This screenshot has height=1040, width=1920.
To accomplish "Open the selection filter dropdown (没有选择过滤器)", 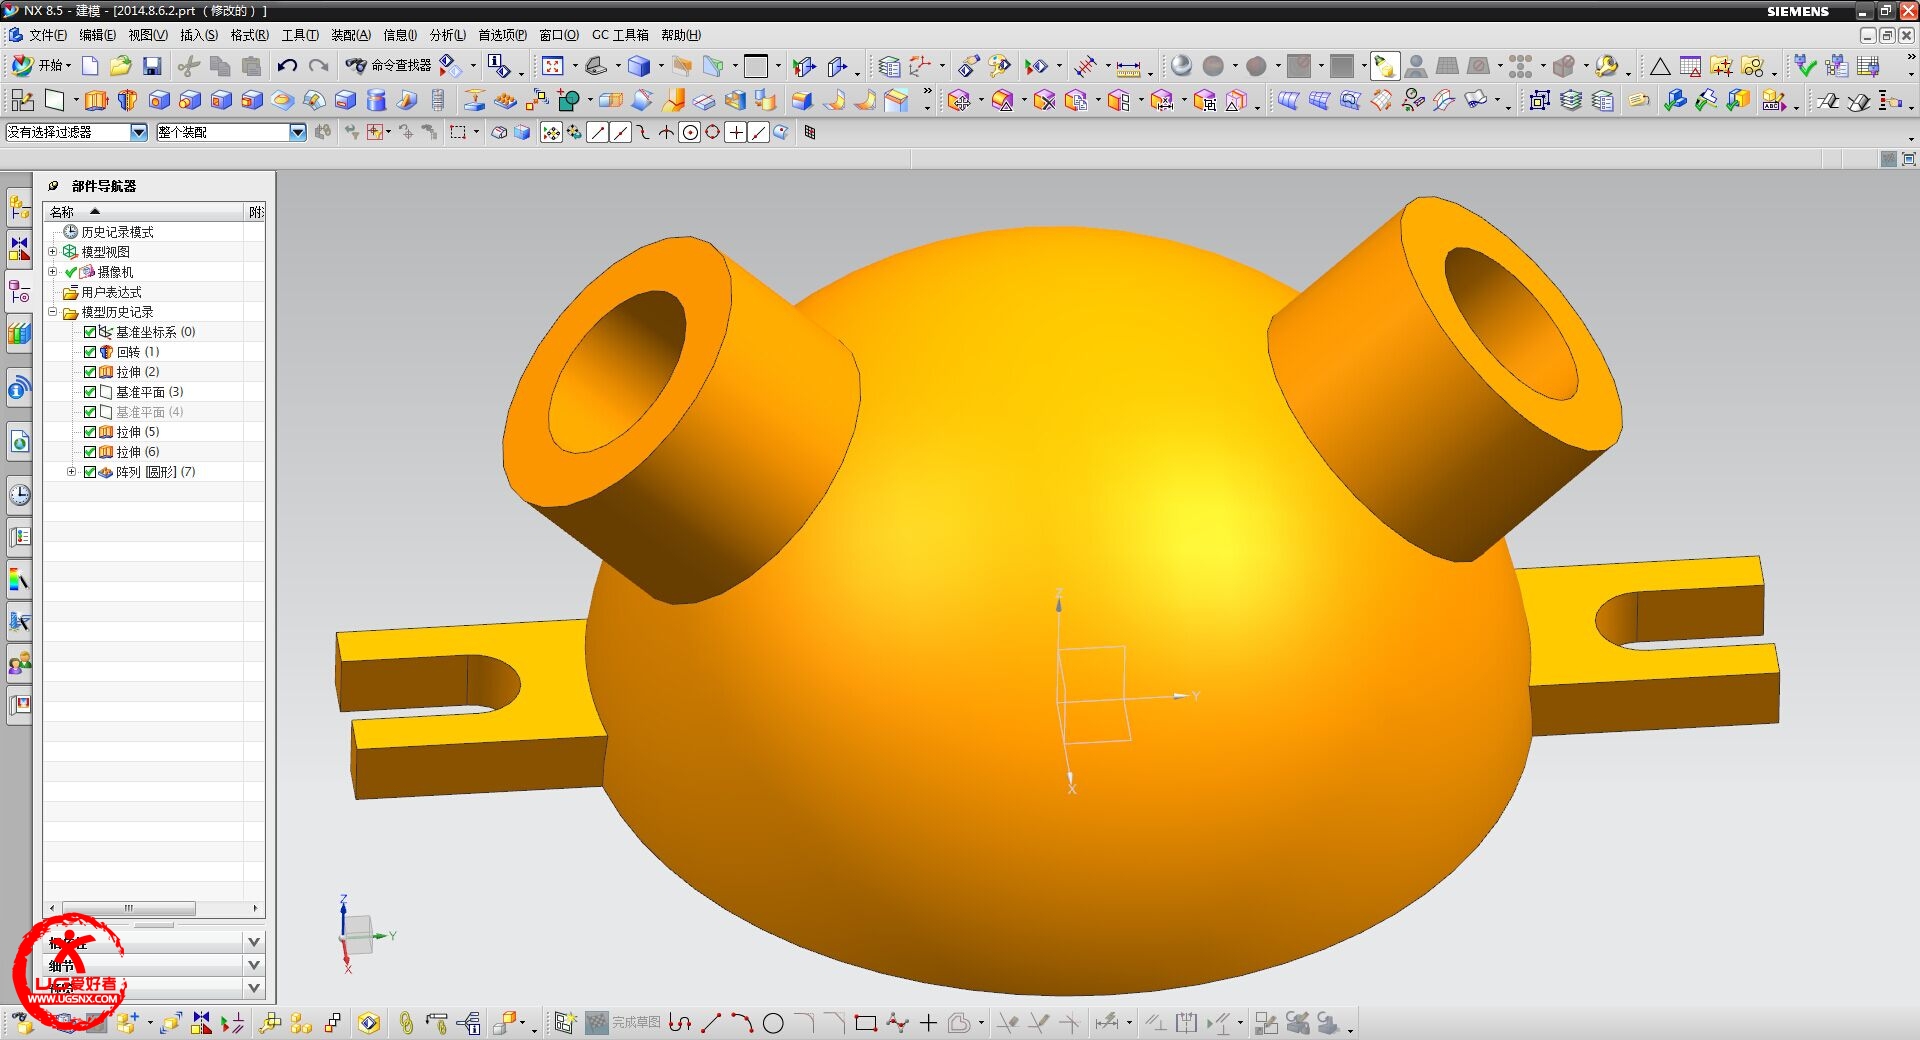I will [139, 132].
